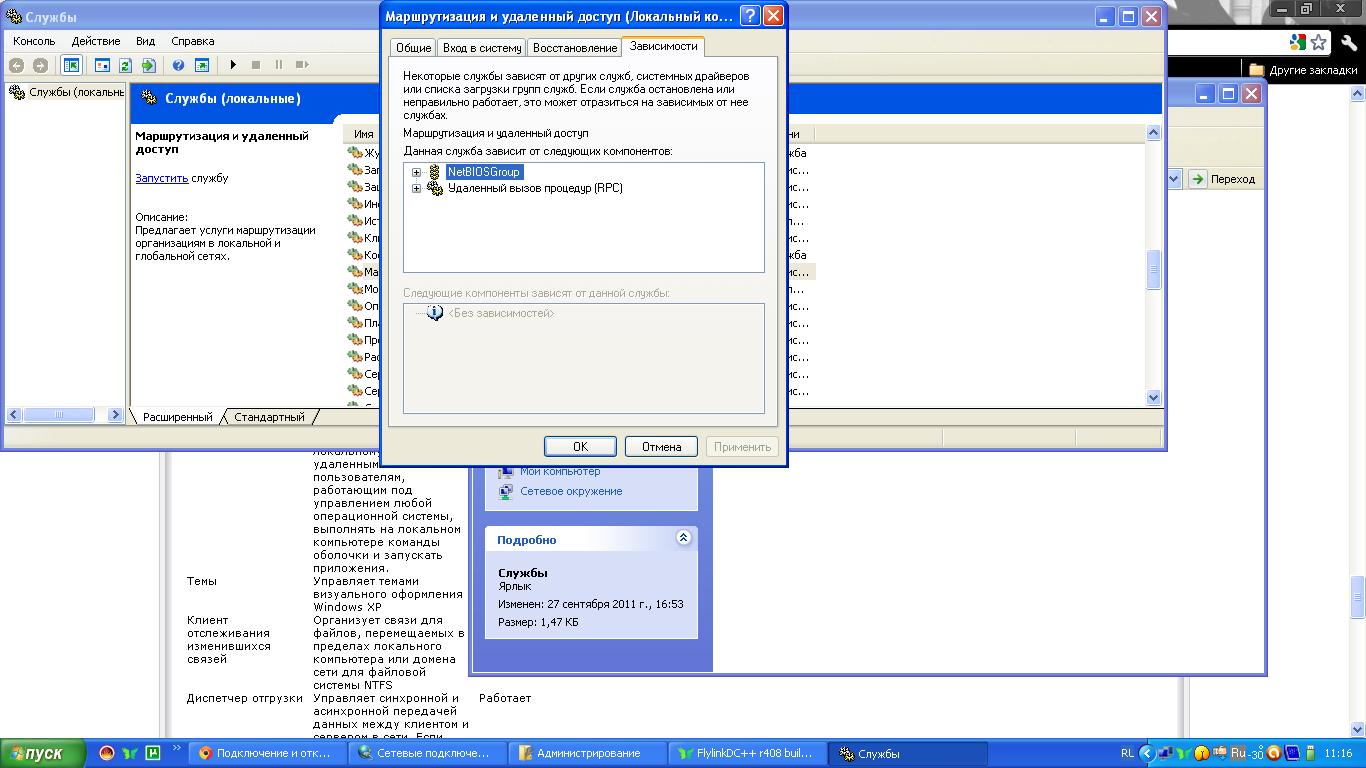This screenshot has width=1366, height=768.
Task: Click the toolbar icon right of Help
Action: [x=201, y=65]
